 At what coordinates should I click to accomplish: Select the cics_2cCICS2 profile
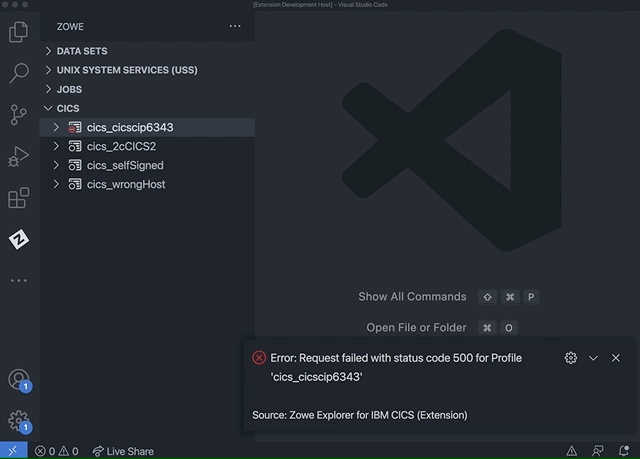click(x=121, y=147)
